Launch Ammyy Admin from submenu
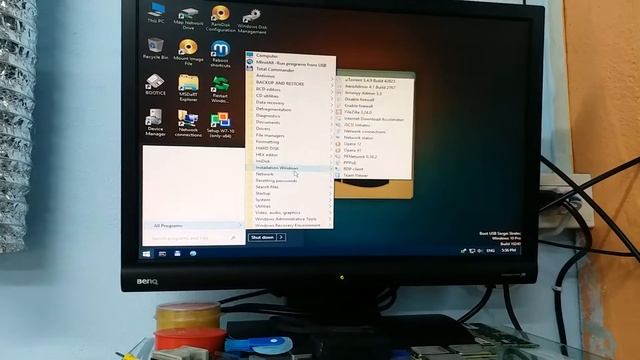This screenshot has width=640, height=360. 373,93
